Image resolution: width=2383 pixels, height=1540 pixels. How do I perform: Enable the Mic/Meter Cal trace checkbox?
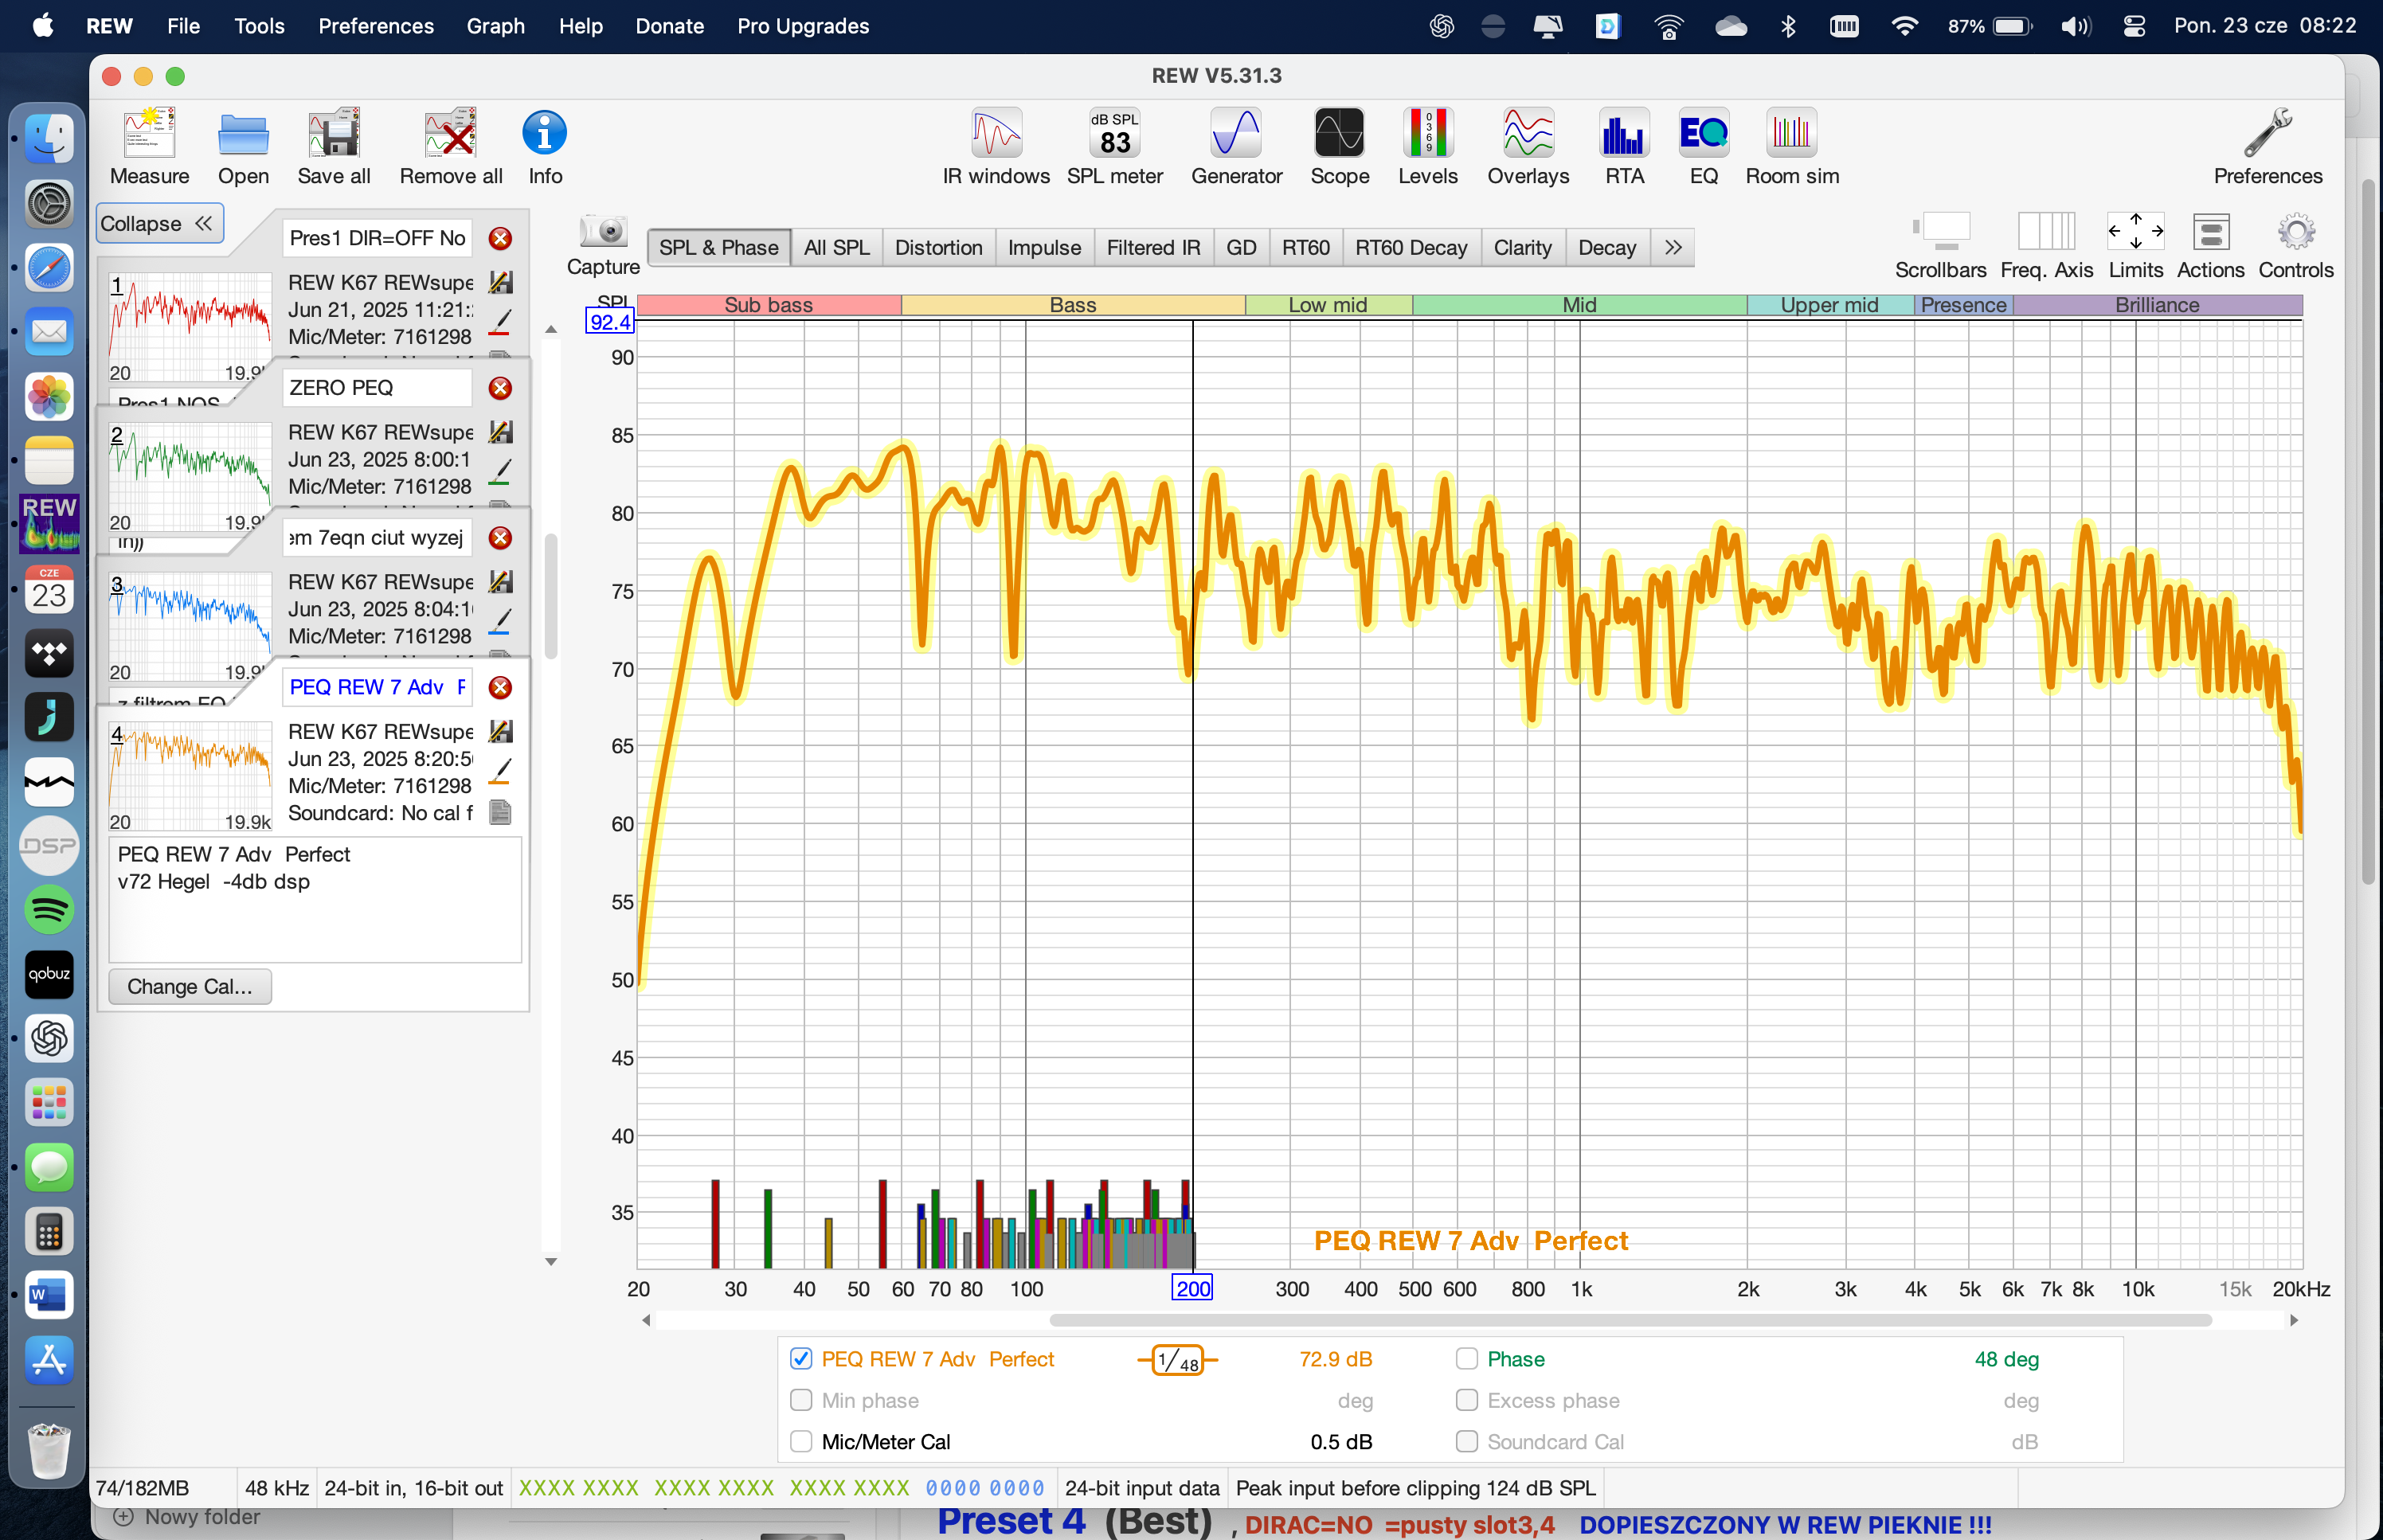tap(801, 1441)
